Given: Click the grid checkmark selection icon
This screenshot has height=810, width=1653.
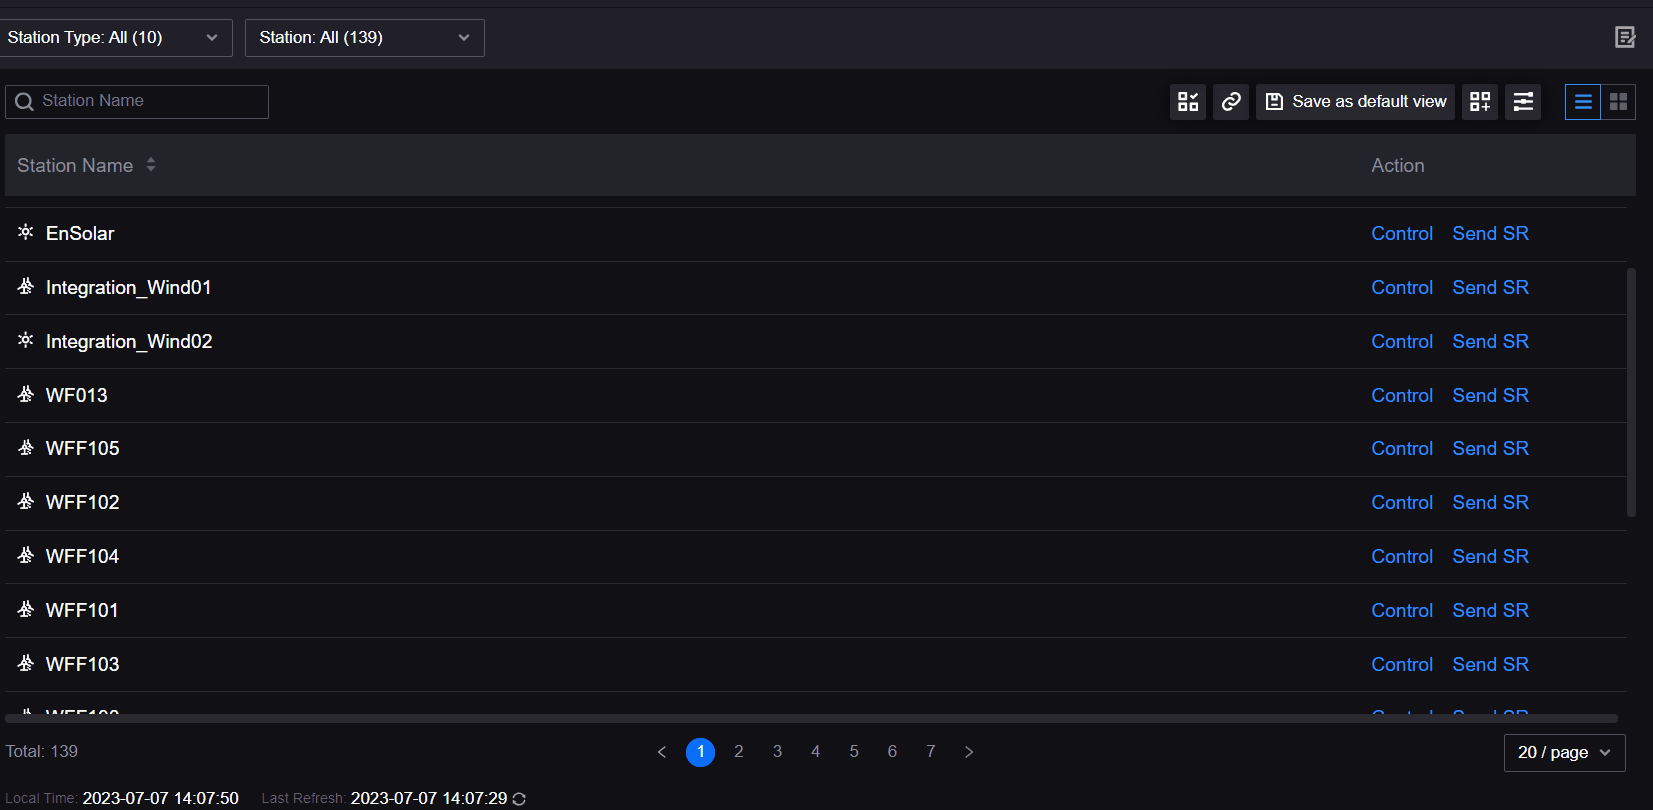Looking at the screenshot, I should pyautogui.click(x=1187, y=102).
